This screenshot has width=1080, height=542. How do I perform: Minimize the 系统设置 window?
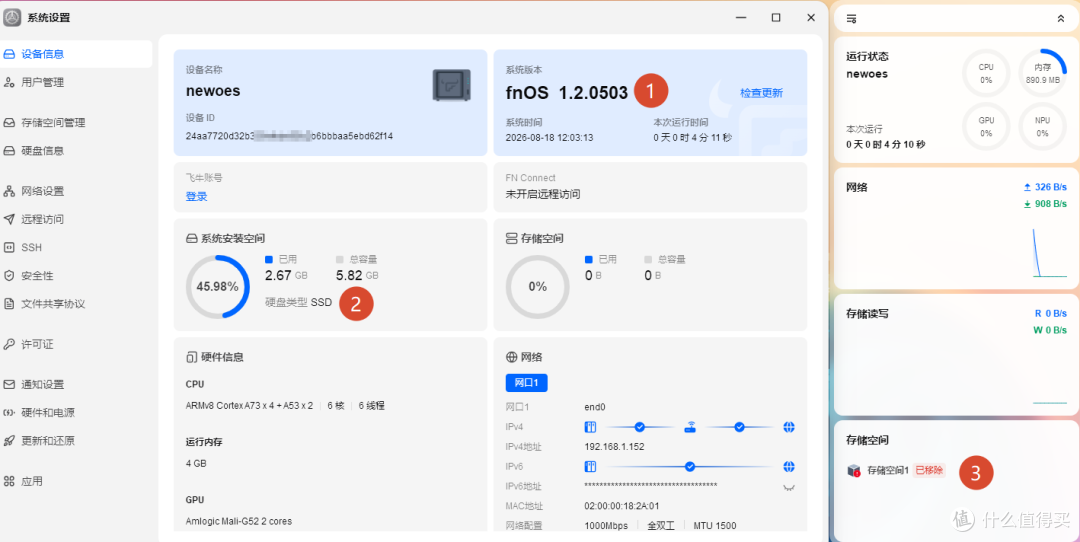coord(741,17)
